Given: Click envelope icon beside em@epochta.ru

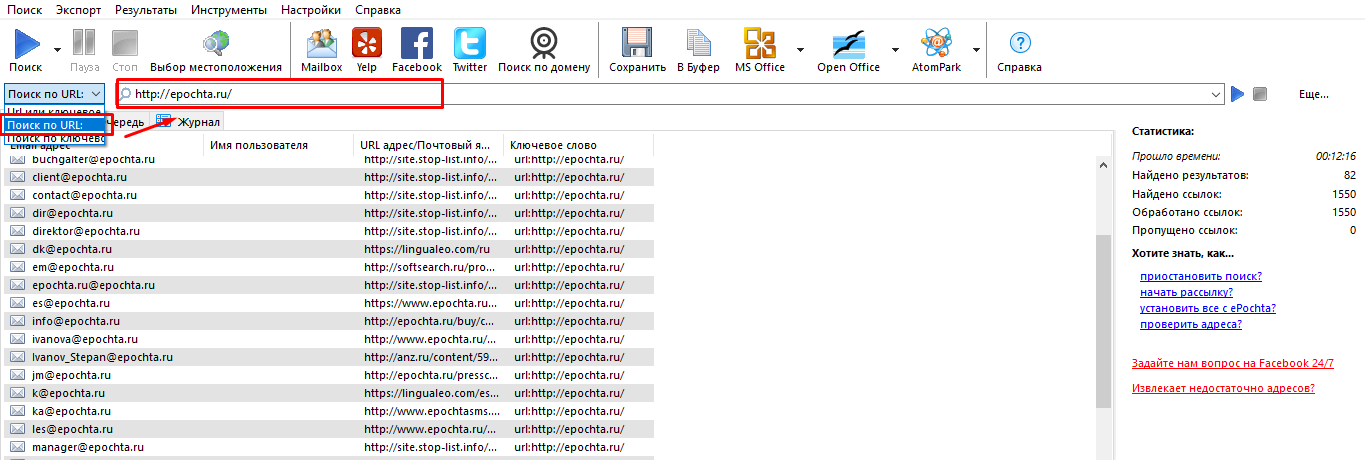Looking at the screenshot, I should [17, 267].
